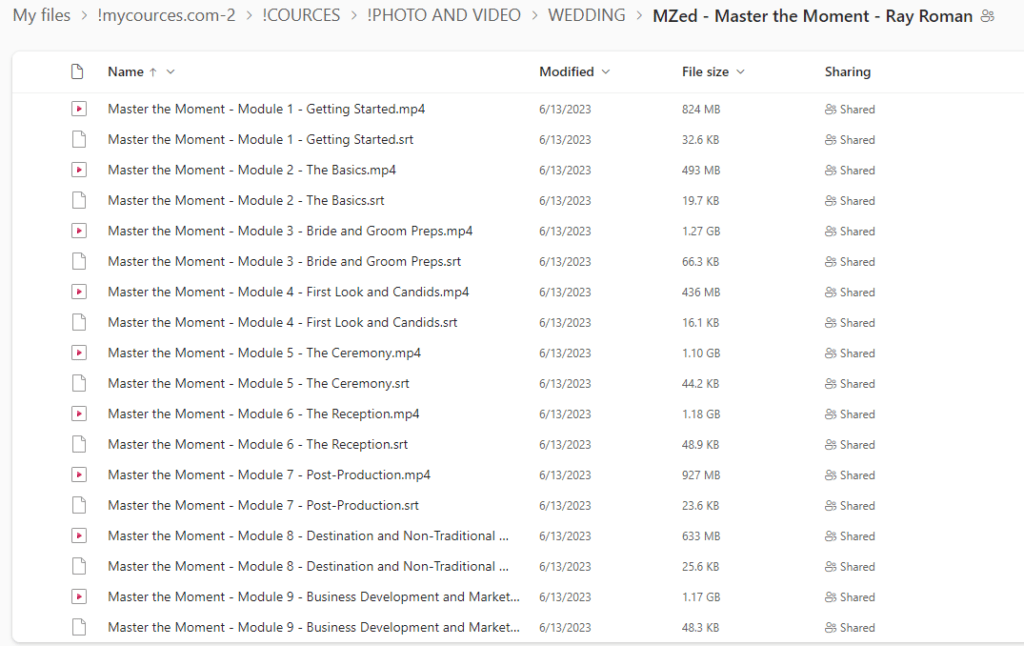Open Module 1 - Getting Started.srt

click(261, 139)
